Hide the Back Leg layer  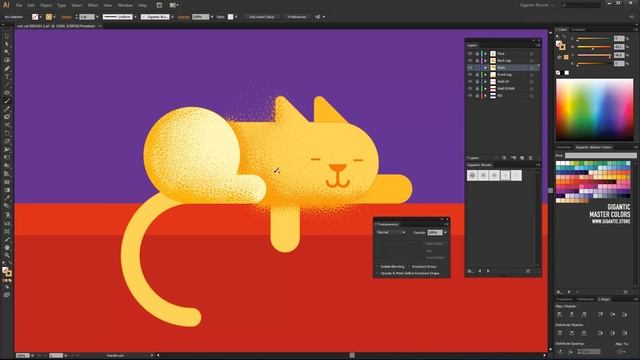click(470, 60)
